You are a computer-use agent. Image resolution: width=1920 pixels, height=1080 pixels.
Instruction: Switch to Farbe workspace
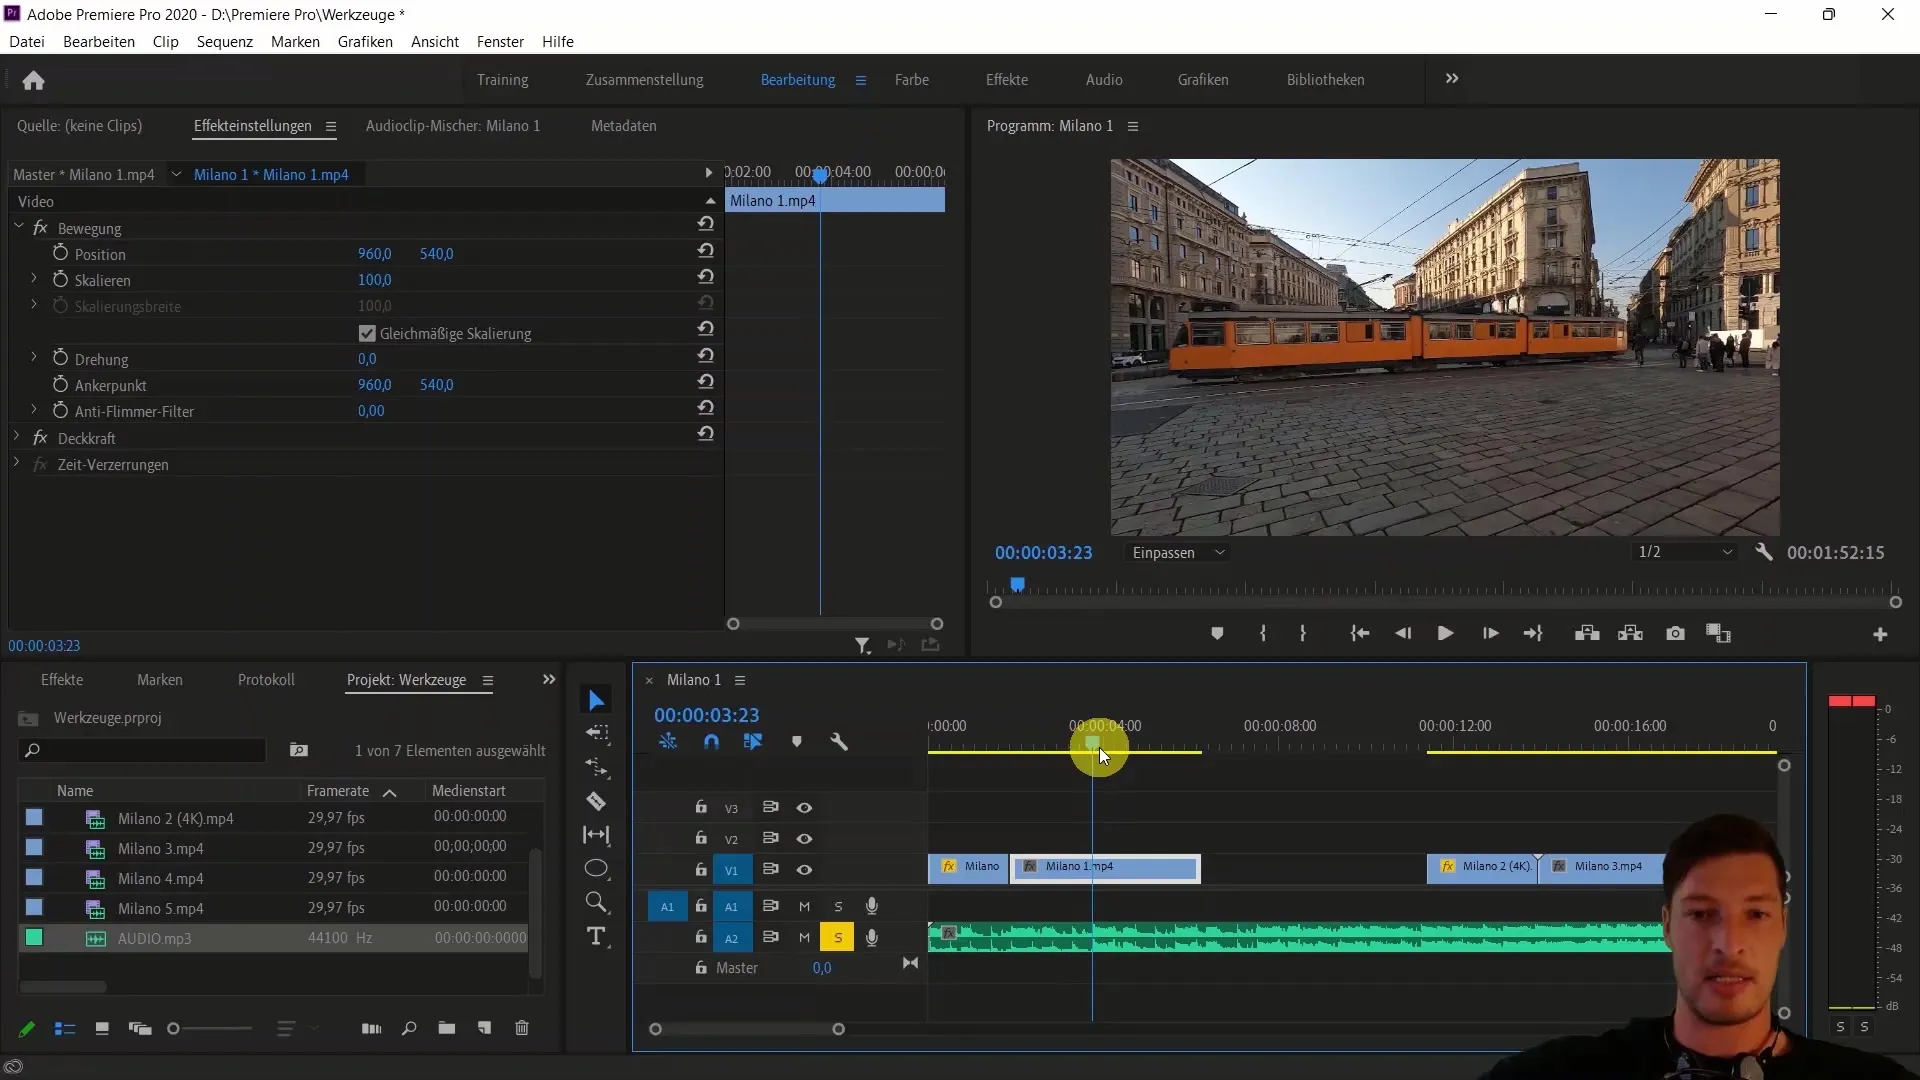point(911,80)
